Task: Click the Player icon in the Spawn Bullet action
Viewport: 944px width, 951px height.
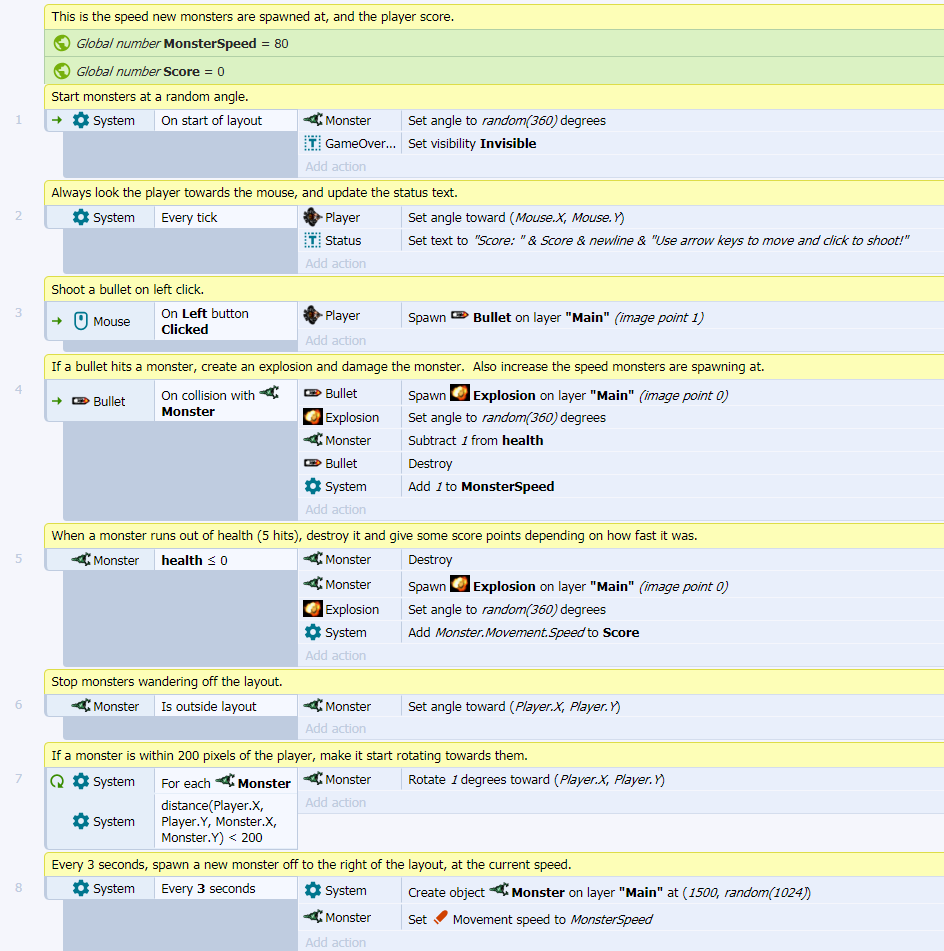Action: [x=312, y=315]
